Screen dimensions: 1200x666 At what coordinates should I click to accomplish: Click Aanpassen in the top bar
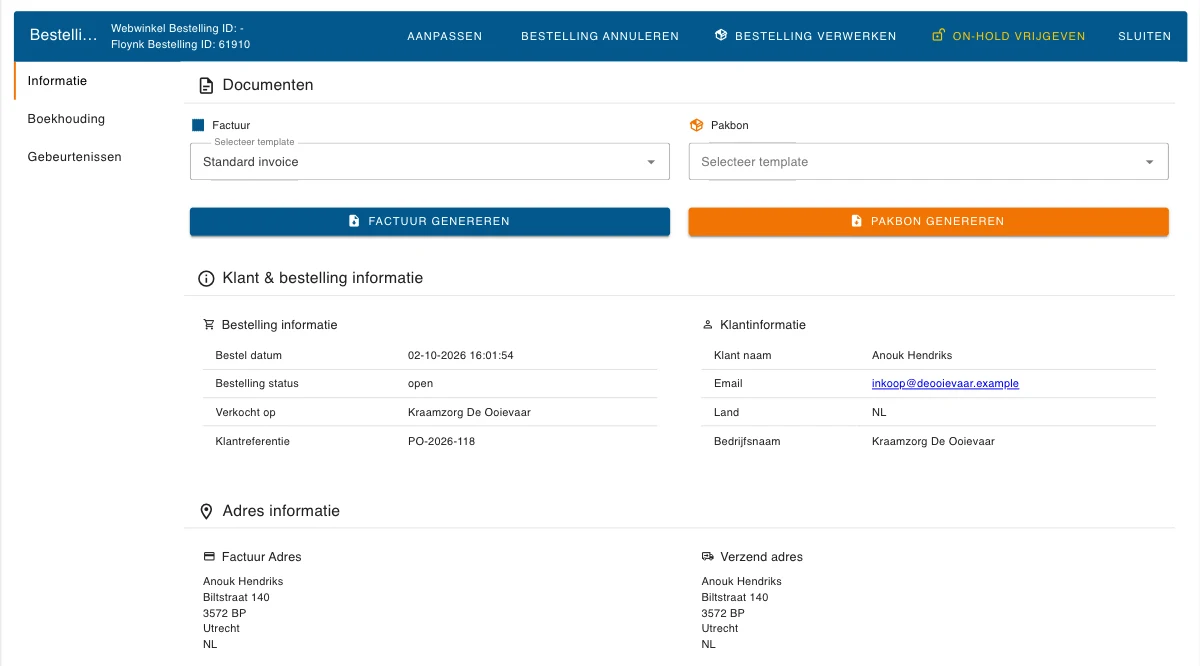point(445,36)
